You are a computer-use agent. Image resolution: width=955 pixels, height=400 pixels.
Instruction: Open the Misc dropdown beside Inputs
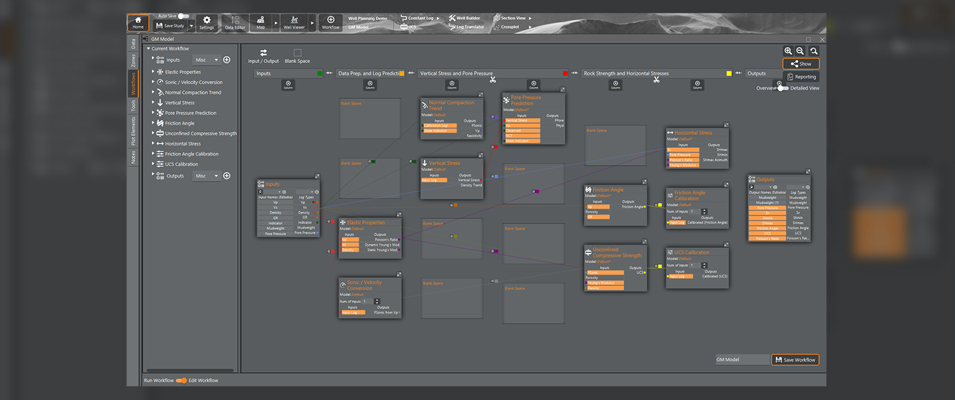206,60
